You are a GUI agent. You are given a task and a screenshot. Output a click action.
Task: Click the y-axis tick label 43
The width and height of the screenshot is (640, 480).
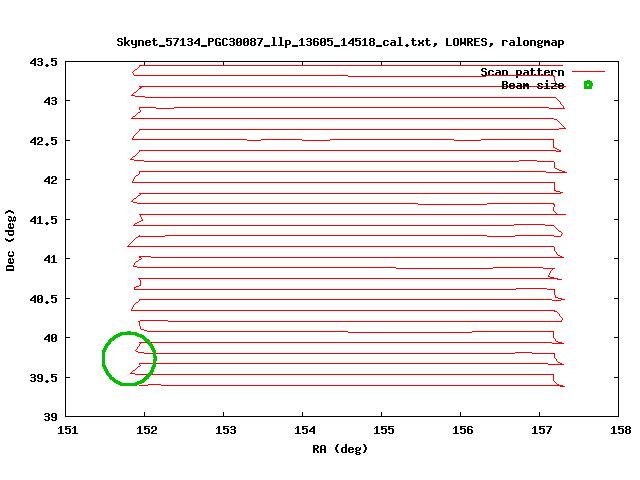(x=51, y=101)
